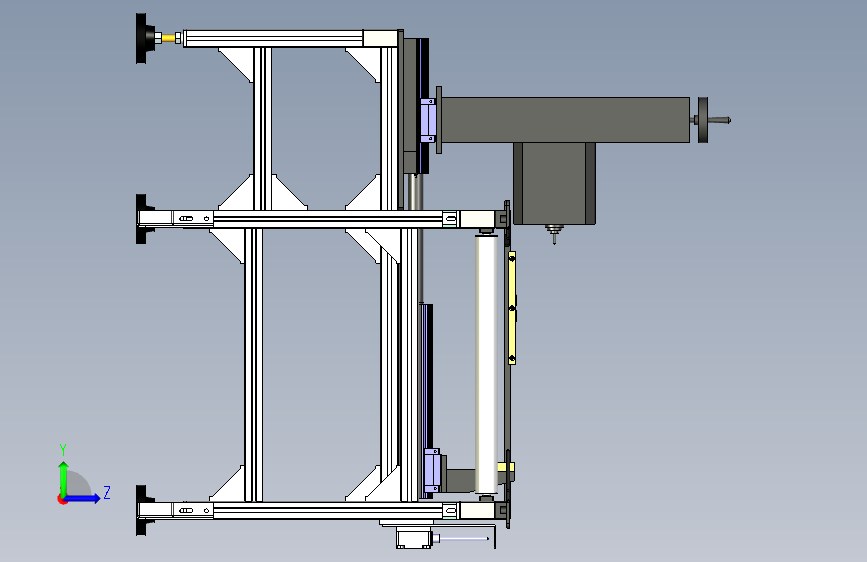Select the white vertical roller
Image resolution: width=867 pixels, height=562 pixels.
pos(486,365)
